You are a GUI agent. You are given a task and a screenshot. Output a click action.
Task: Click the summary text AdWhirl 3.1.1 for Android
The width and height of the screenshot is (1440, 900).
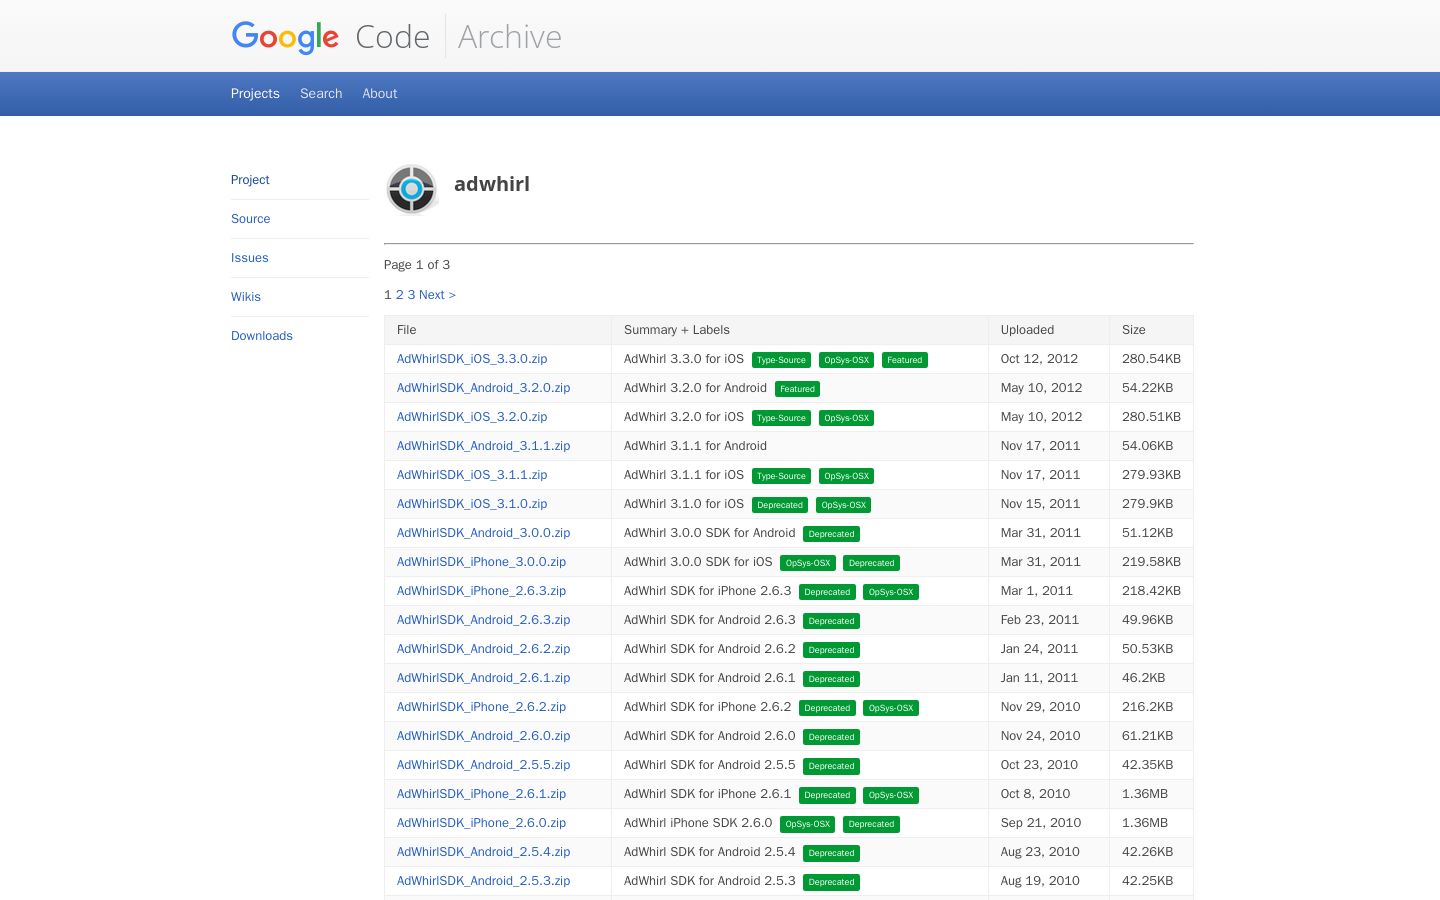pyautogui.click(x=695, y=446)
